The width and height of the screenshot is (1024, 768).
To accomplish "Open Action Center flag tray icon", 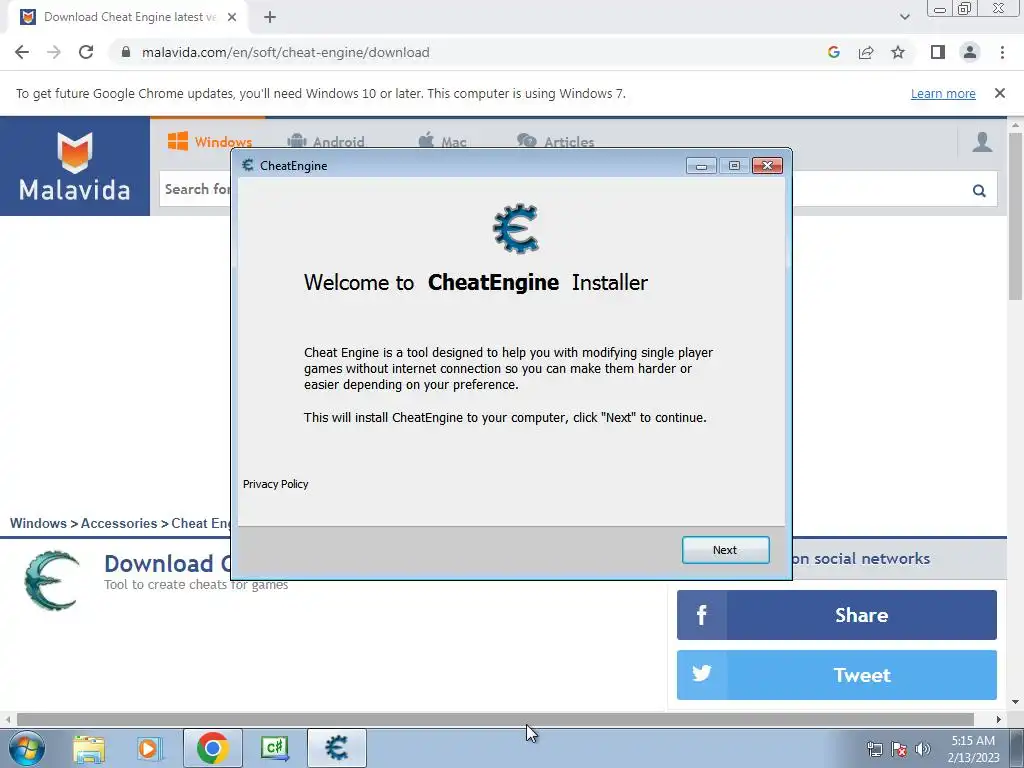I will (899, 749).
